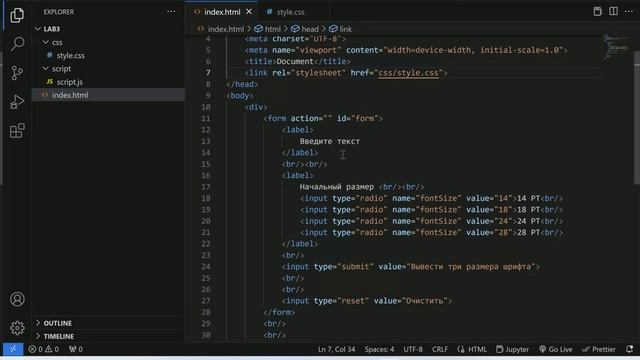Click the open preview icon in editor toolbar
This screenshot has height=360, width=640.
597,11
